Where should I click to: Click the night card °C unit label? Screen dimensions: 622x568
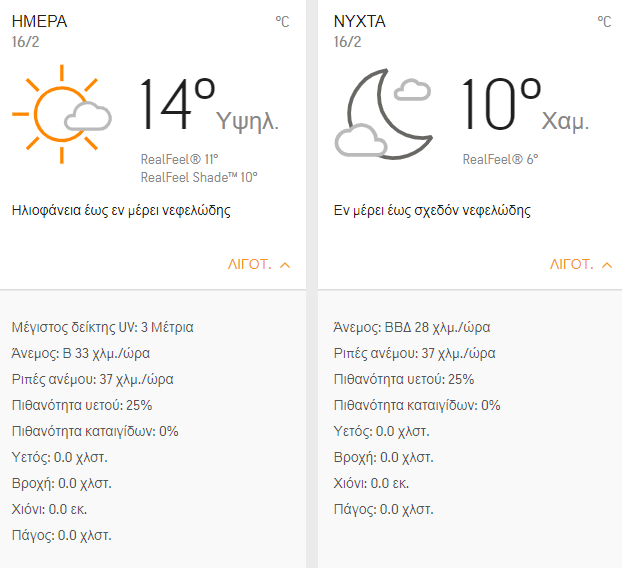(604, 22)
